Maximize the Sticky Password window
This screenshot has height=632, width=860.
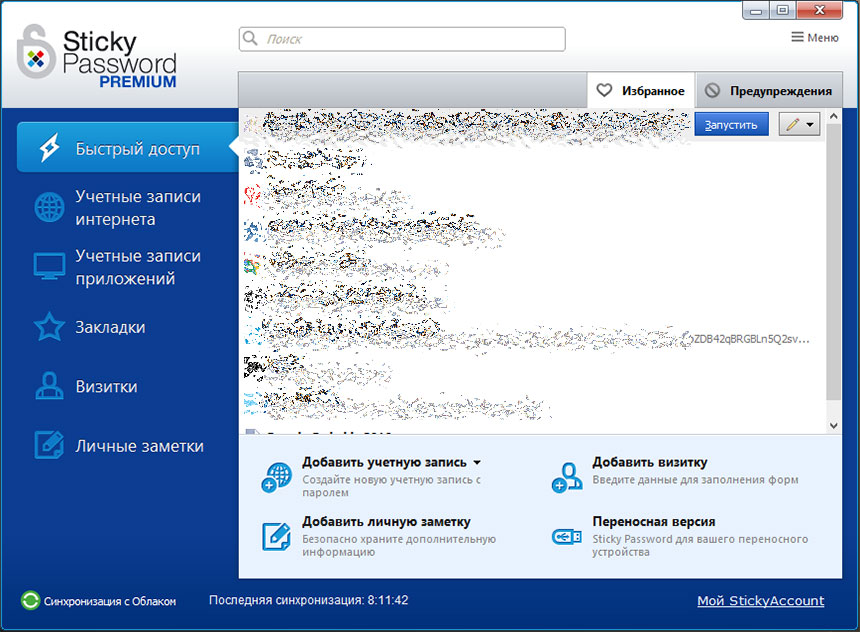point(783,10)
